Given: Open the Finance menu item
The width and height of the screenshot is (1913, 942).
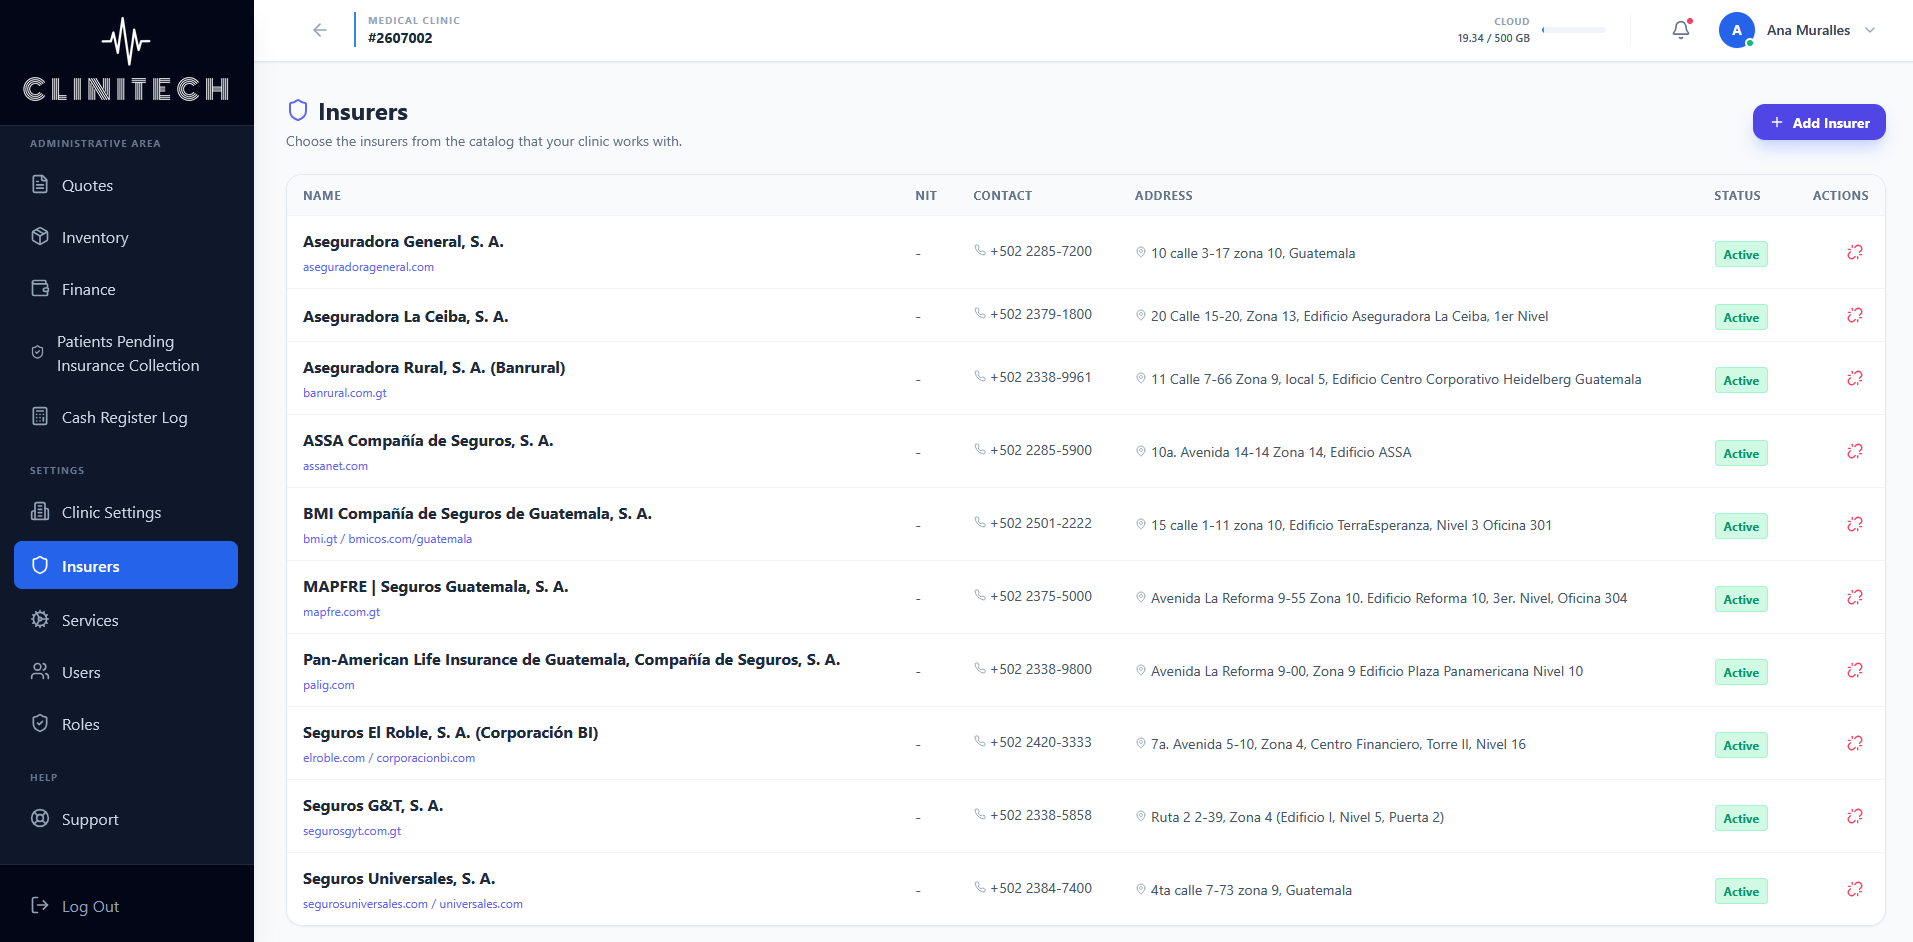Looking at the screenshot, I should [x=126, y=289].
